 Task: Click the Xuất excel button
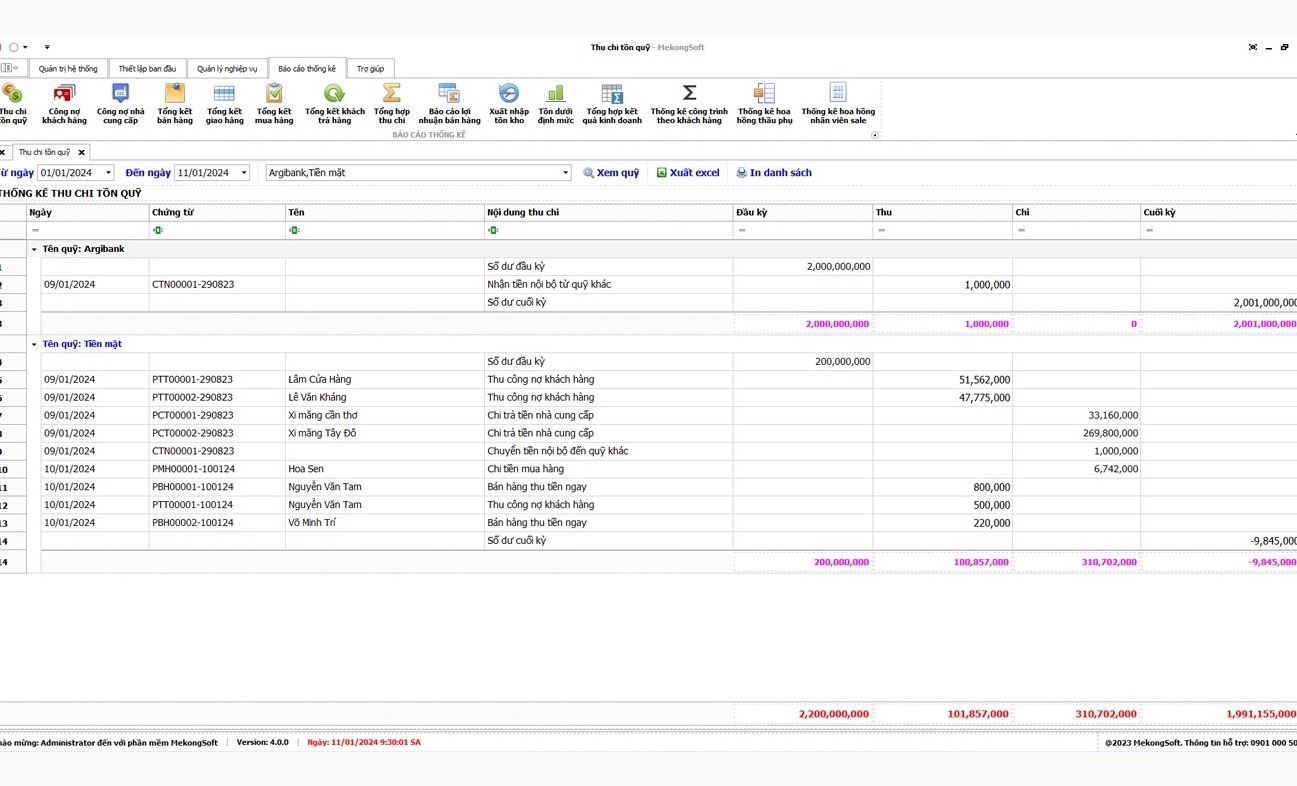pos(688,173)
